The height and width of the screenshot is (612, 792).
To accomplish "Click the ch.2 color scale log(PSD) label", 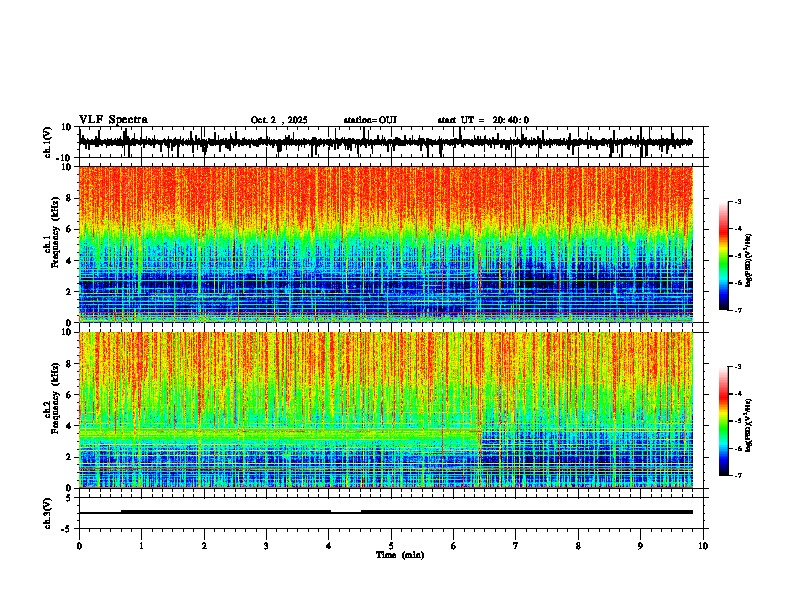I will coord(748,425).
